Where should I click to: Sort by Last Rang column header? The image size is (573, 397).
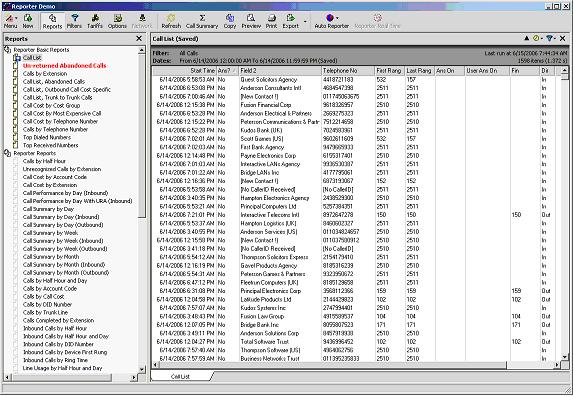420,71
